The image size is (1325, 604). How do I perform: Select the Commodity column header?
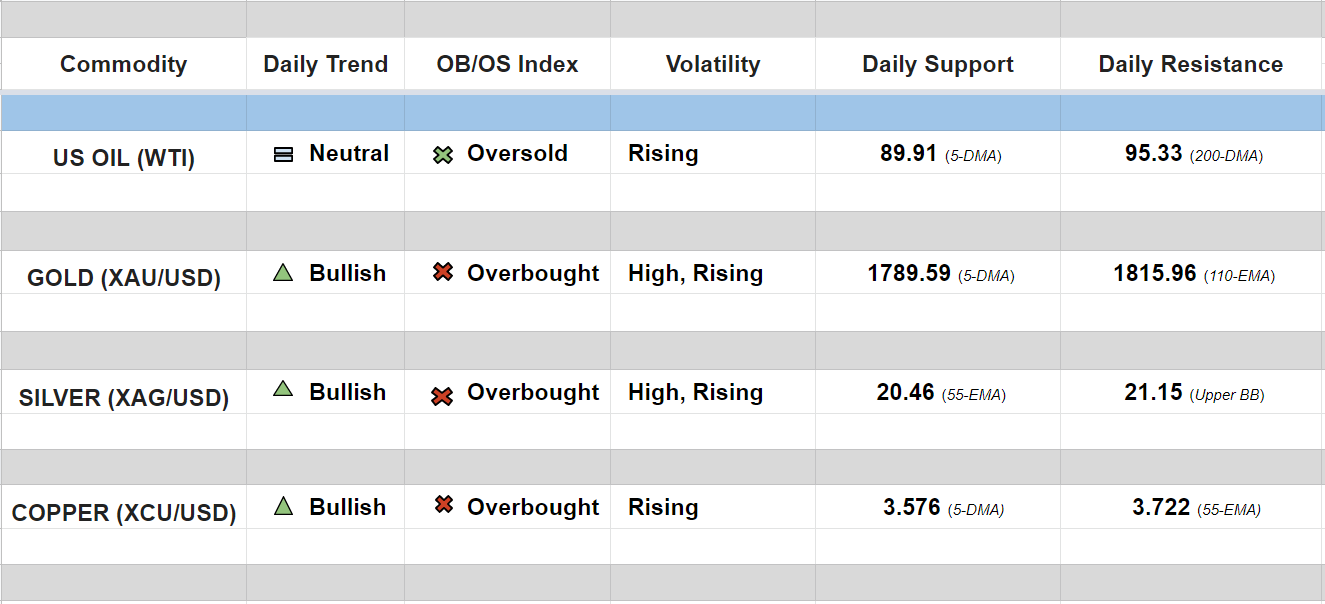pyautogui.click(x=123, y=65)
